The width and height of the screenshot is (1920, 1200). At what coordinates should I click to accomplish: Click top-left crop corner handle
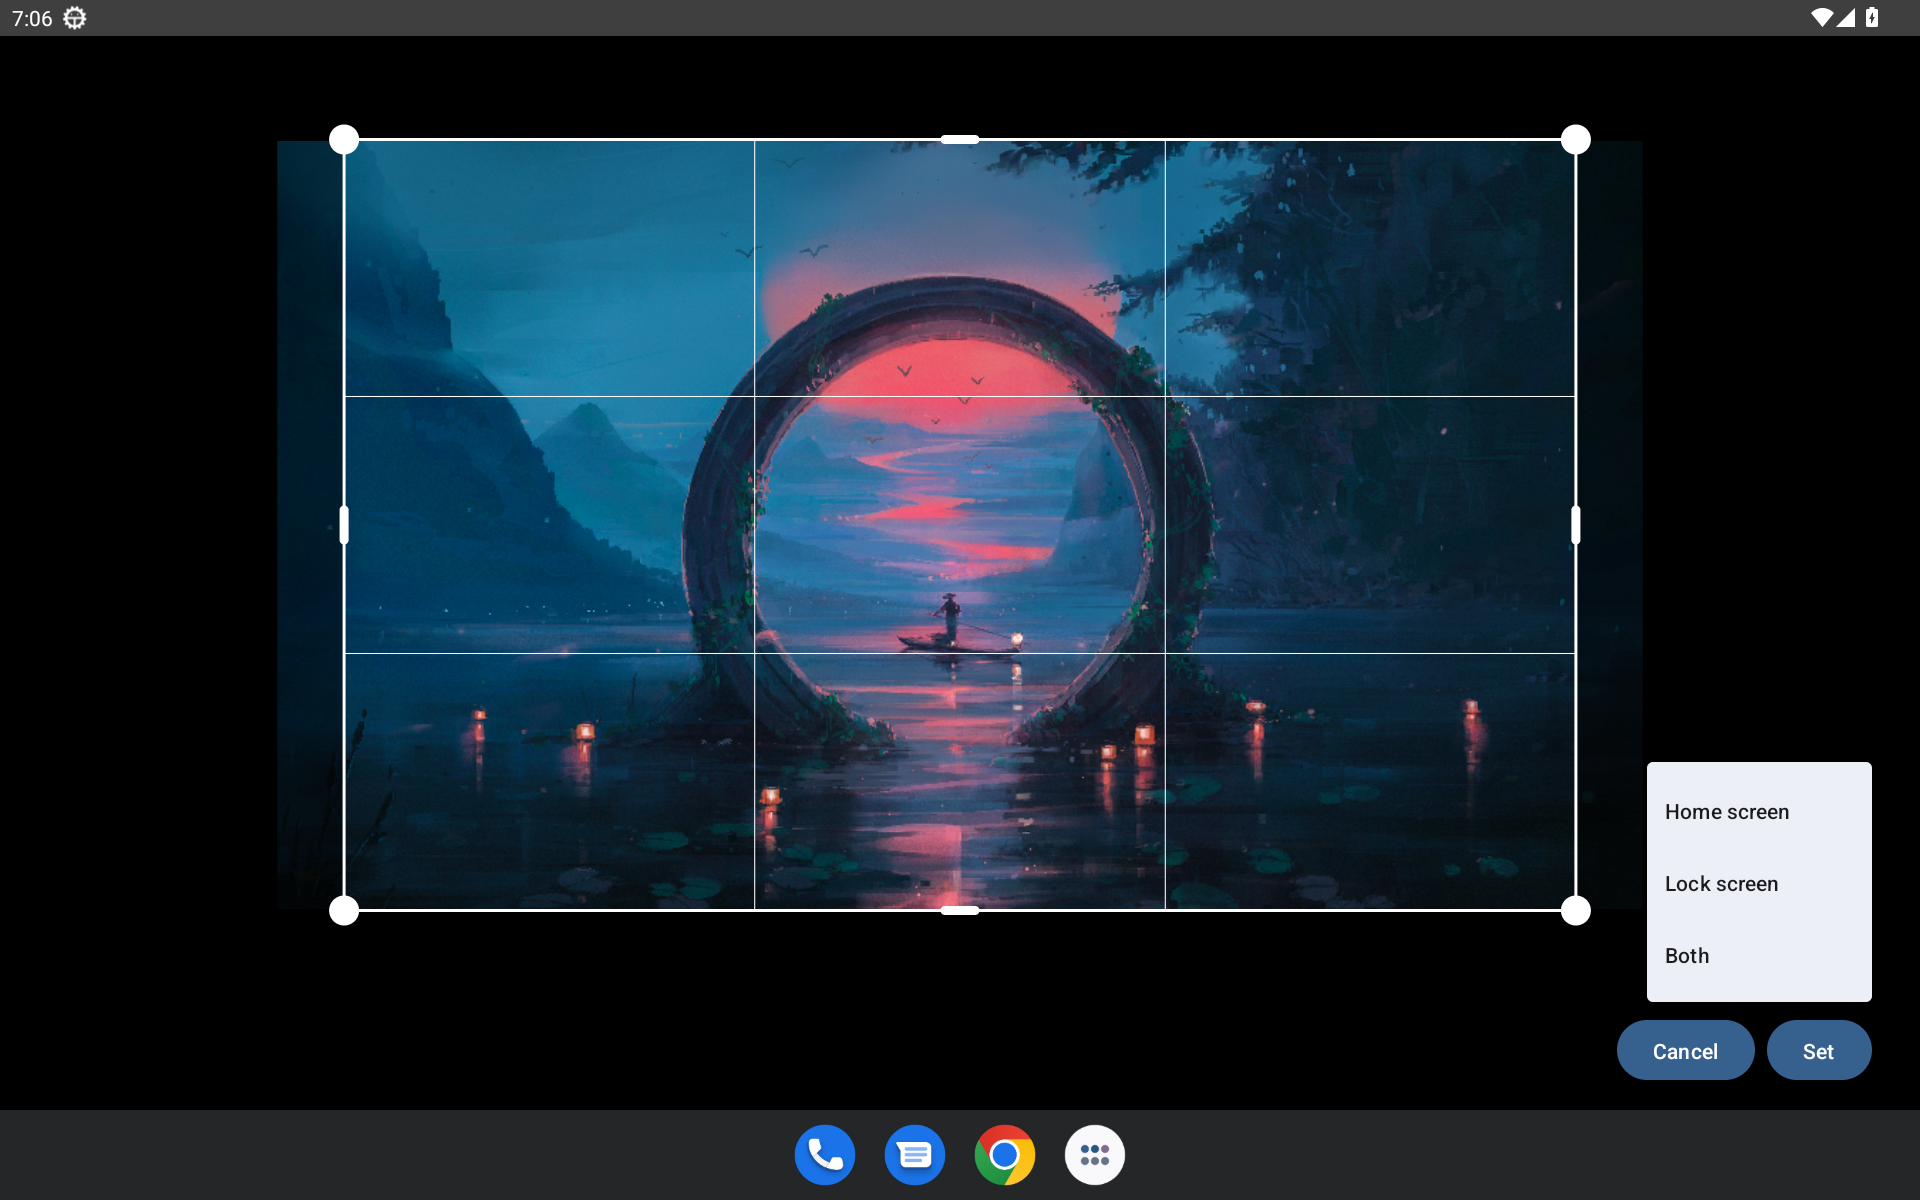pyautogui.click(x=344, y=140)
